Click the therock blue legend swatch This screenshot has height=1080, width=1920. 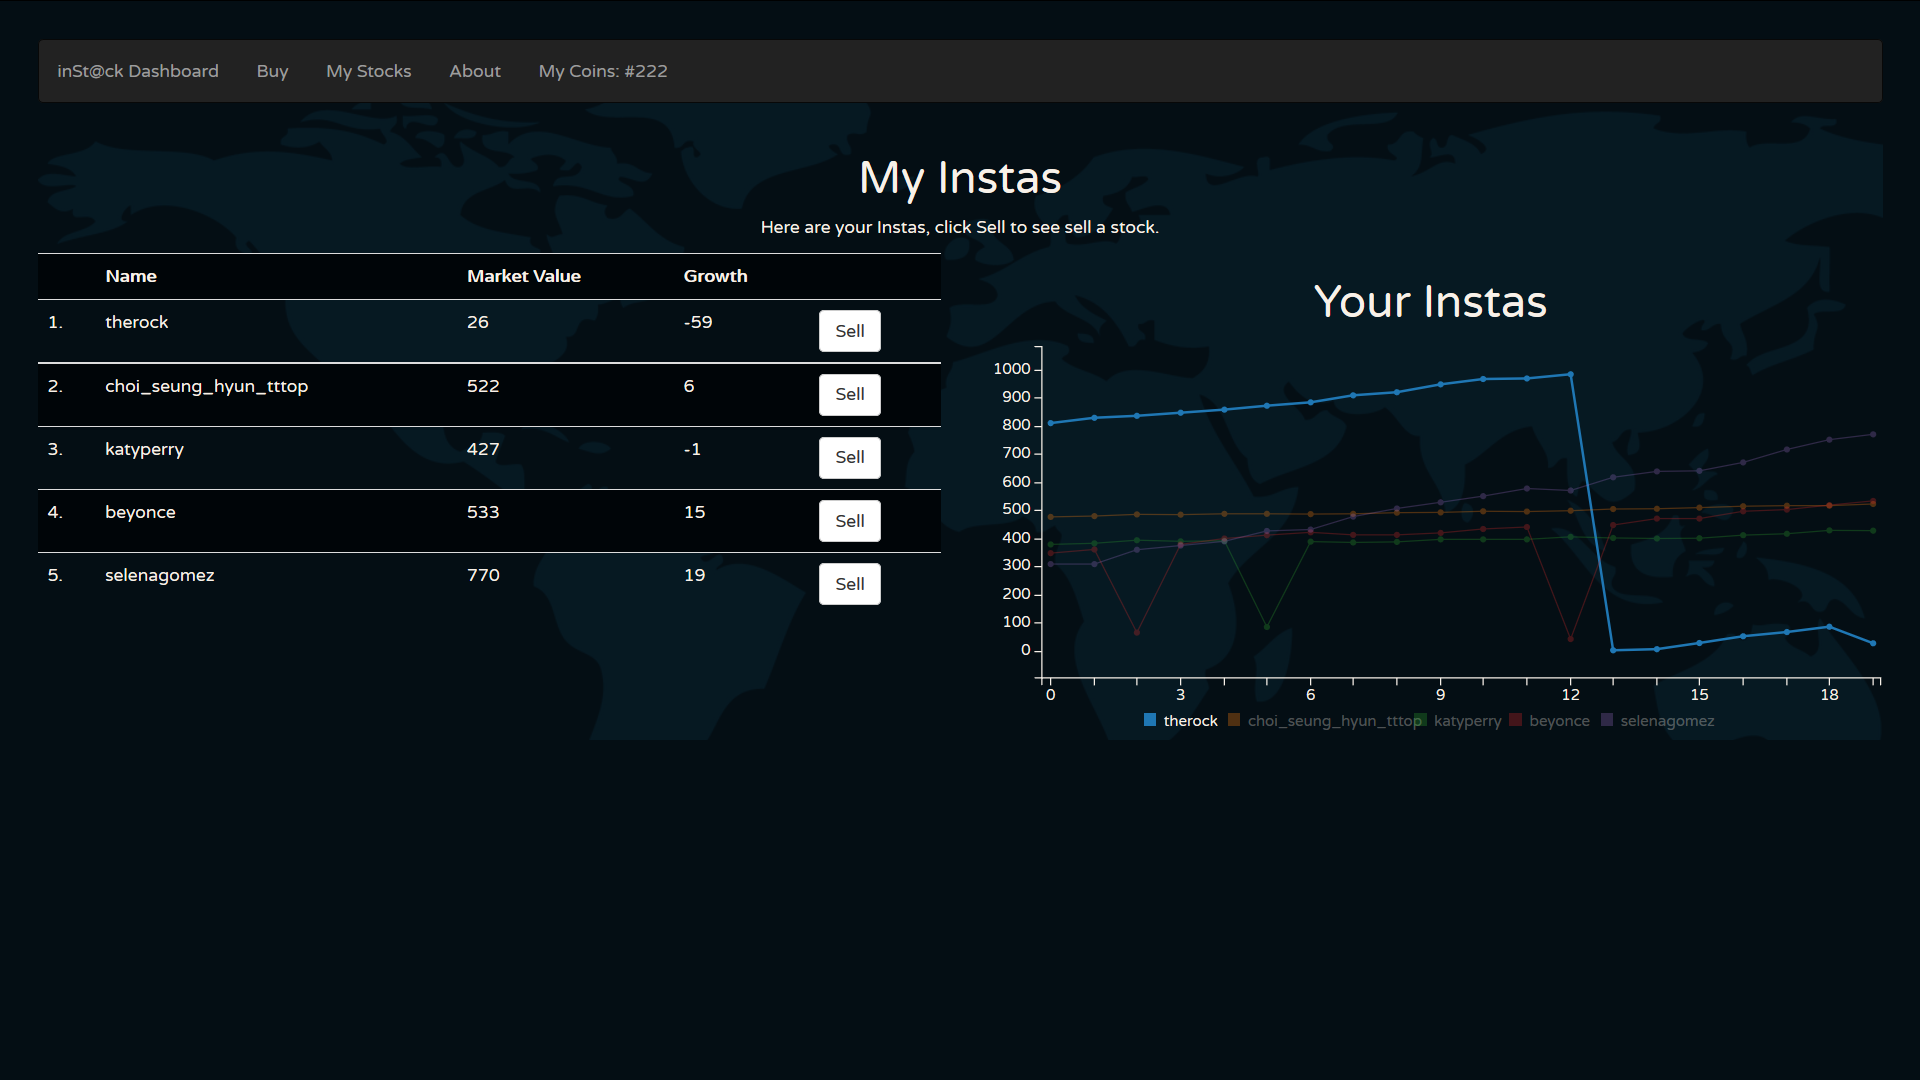pyautogui.click(x=1150, y=720)
